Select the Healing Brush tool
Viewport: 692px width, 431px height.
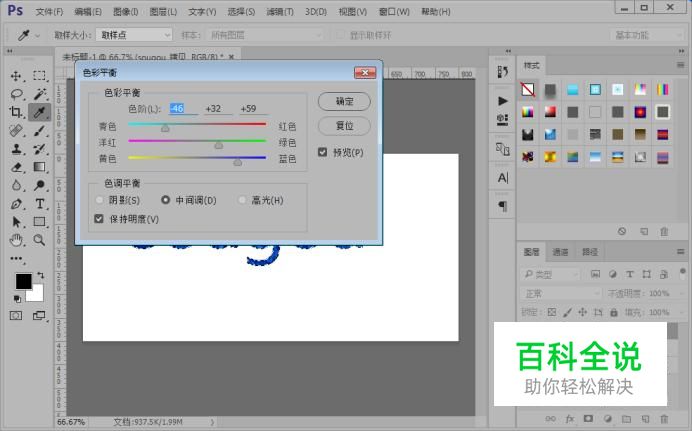(16, 131)
